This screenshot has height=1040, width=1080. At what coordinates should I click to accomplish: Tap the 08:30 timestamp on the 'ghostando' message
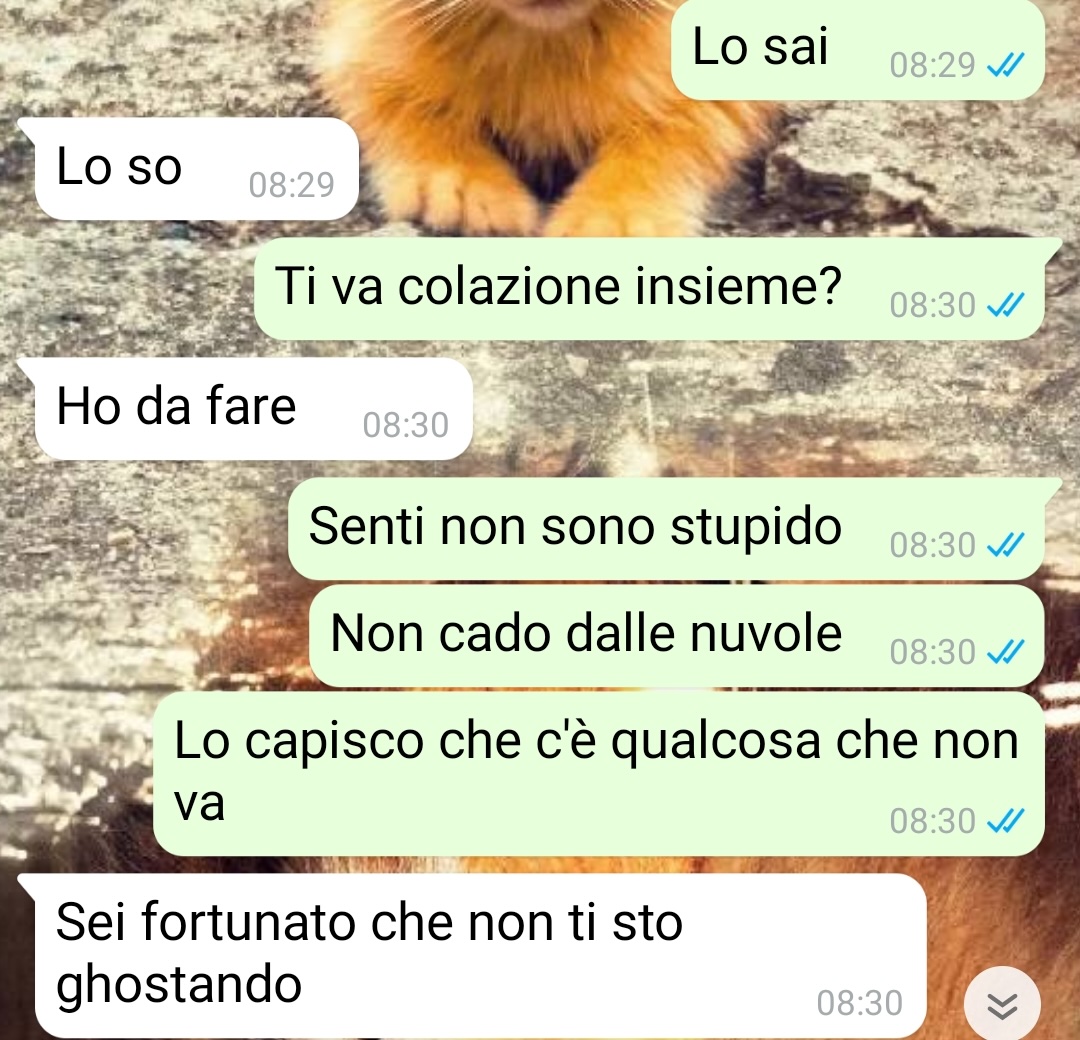[860, 1003]
